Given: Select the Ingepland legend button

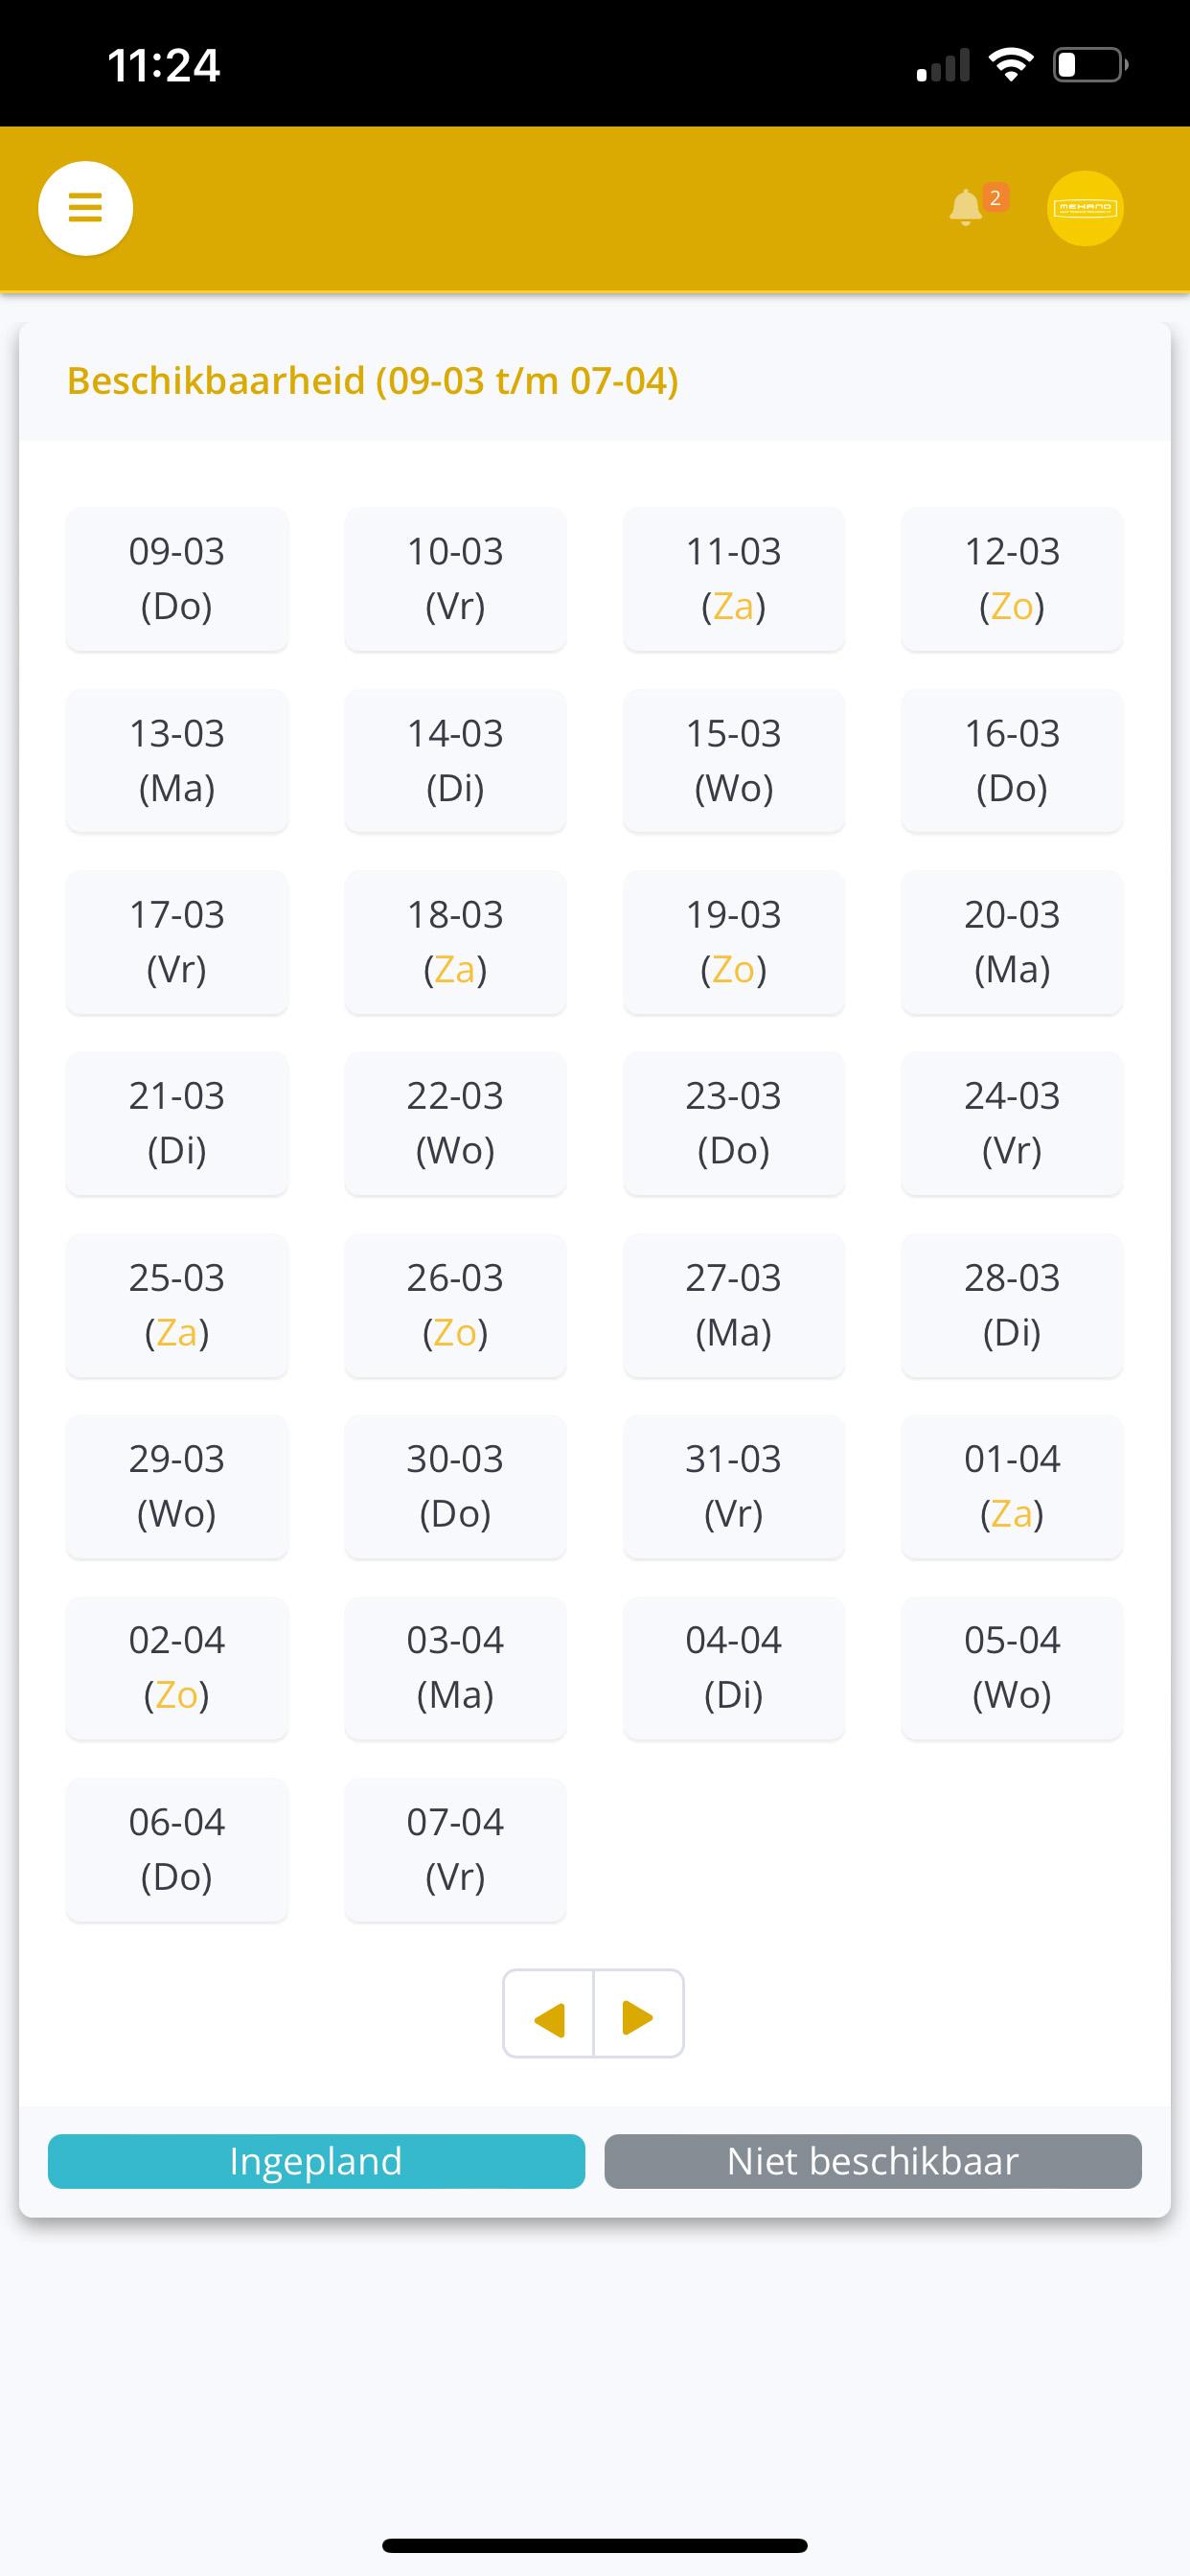Looking at the screenshot, I should (316, 2161).
